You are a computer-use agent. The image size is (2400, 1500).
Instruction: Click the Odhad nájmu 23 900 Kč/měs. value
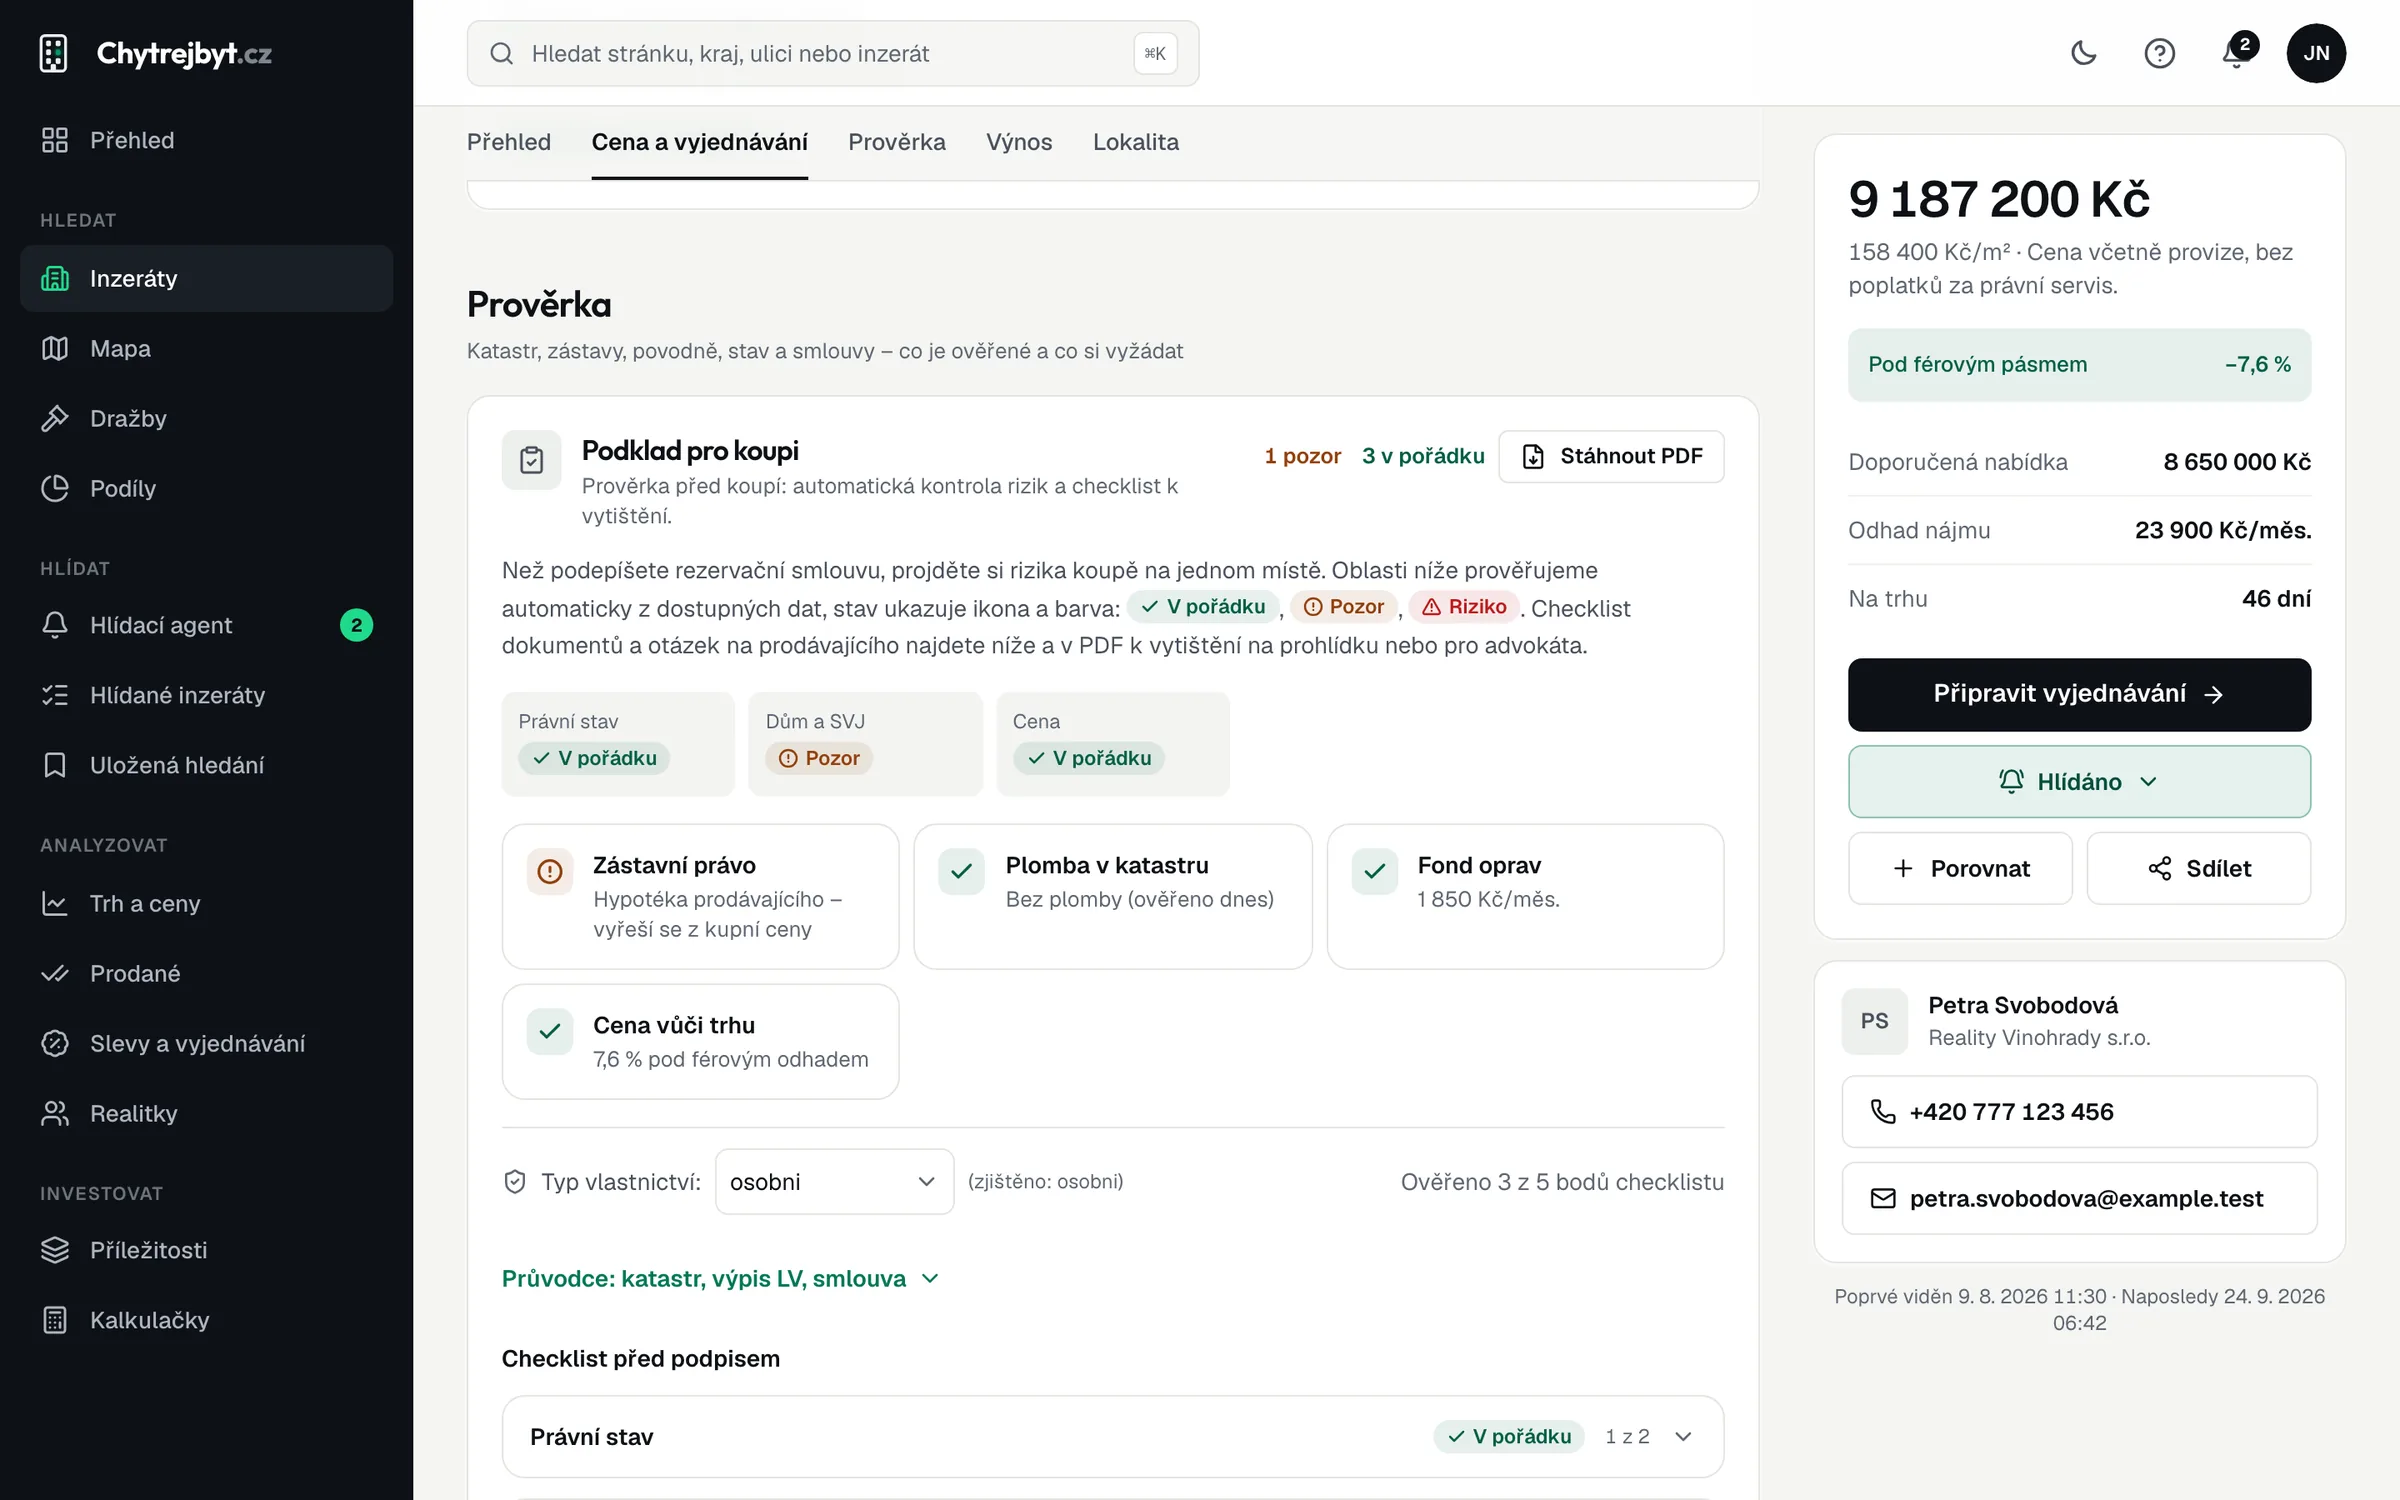point(2223,530)
